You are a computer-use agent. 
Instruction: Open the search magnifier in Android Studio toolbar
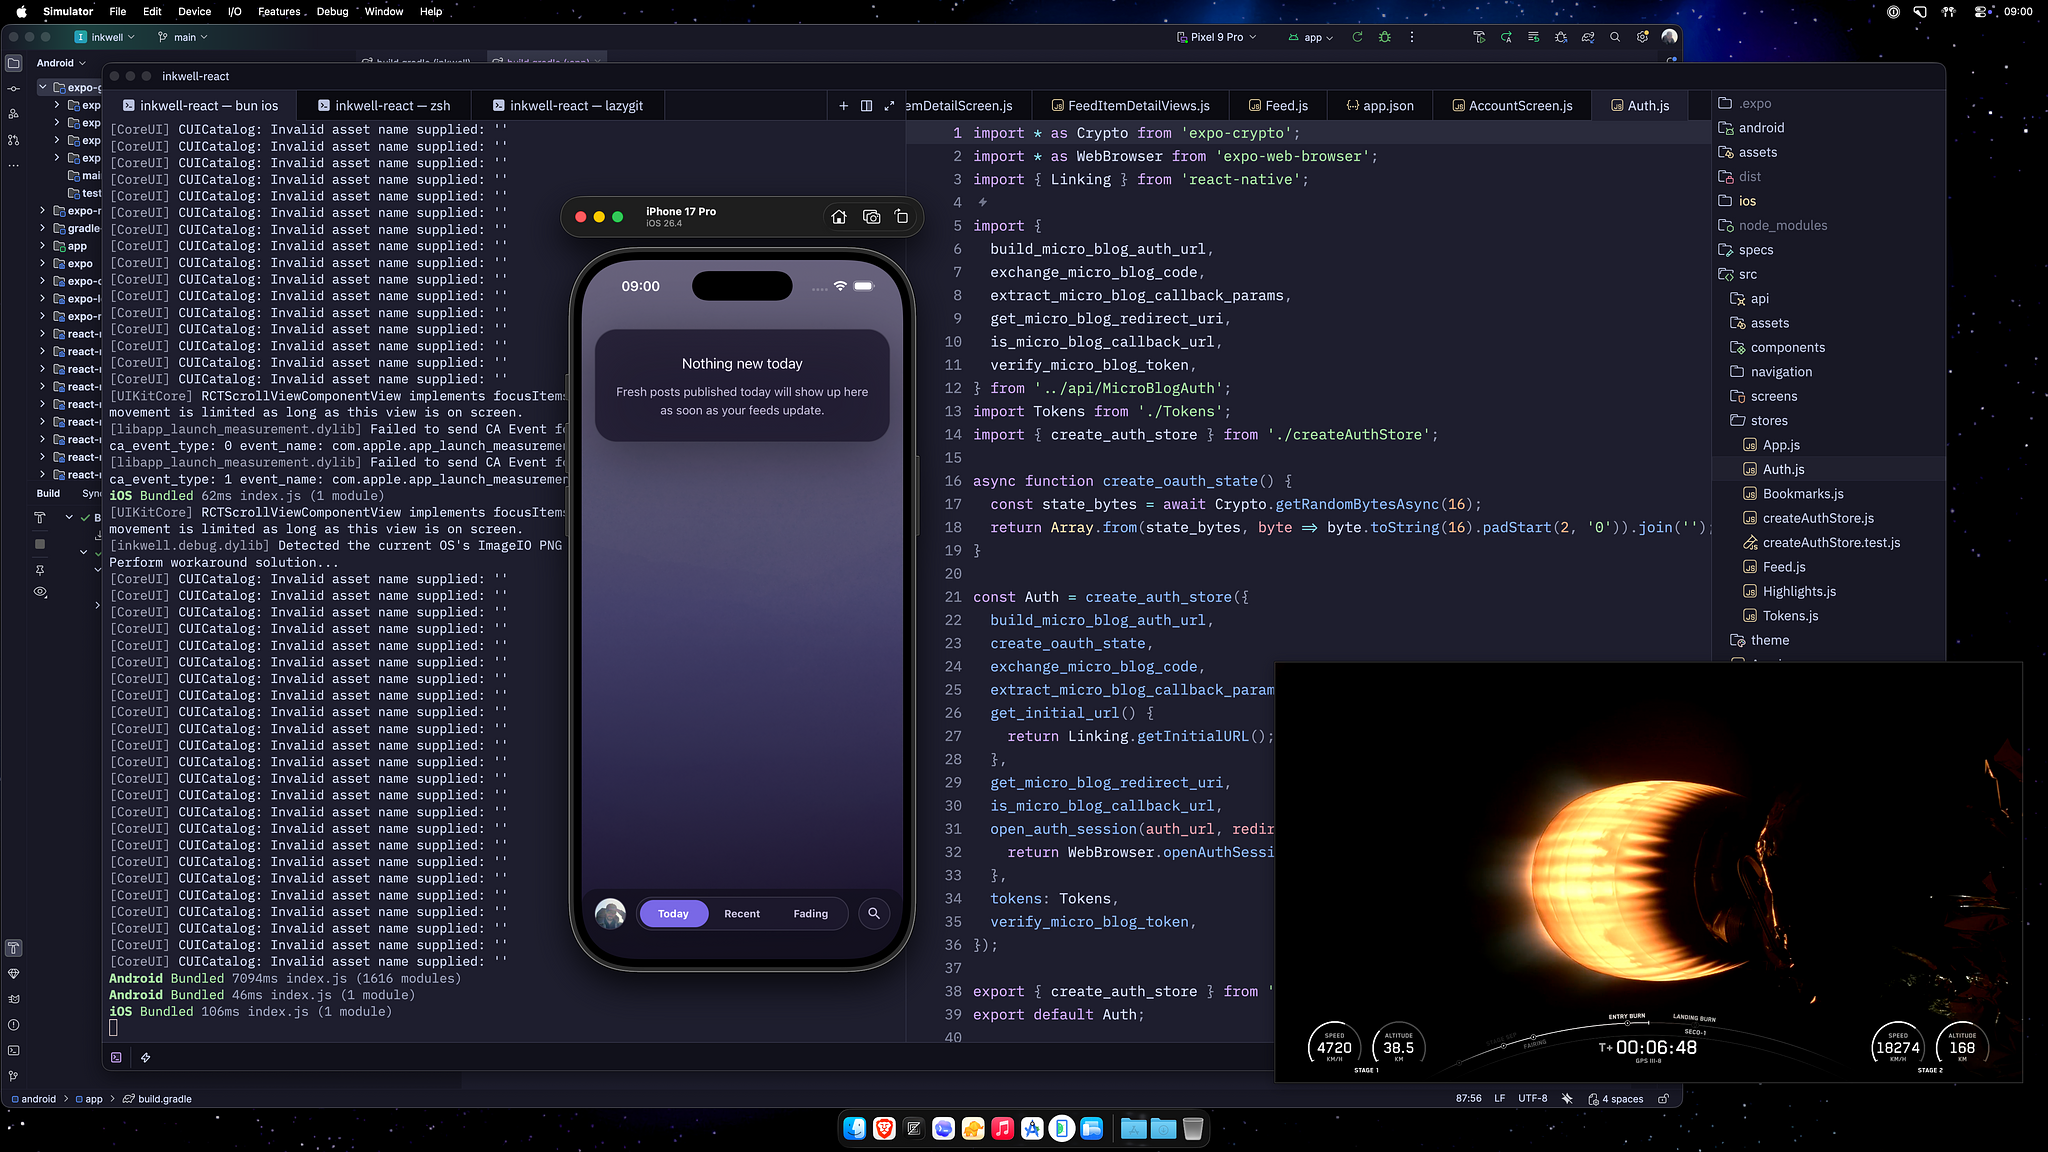[1615, 37]
